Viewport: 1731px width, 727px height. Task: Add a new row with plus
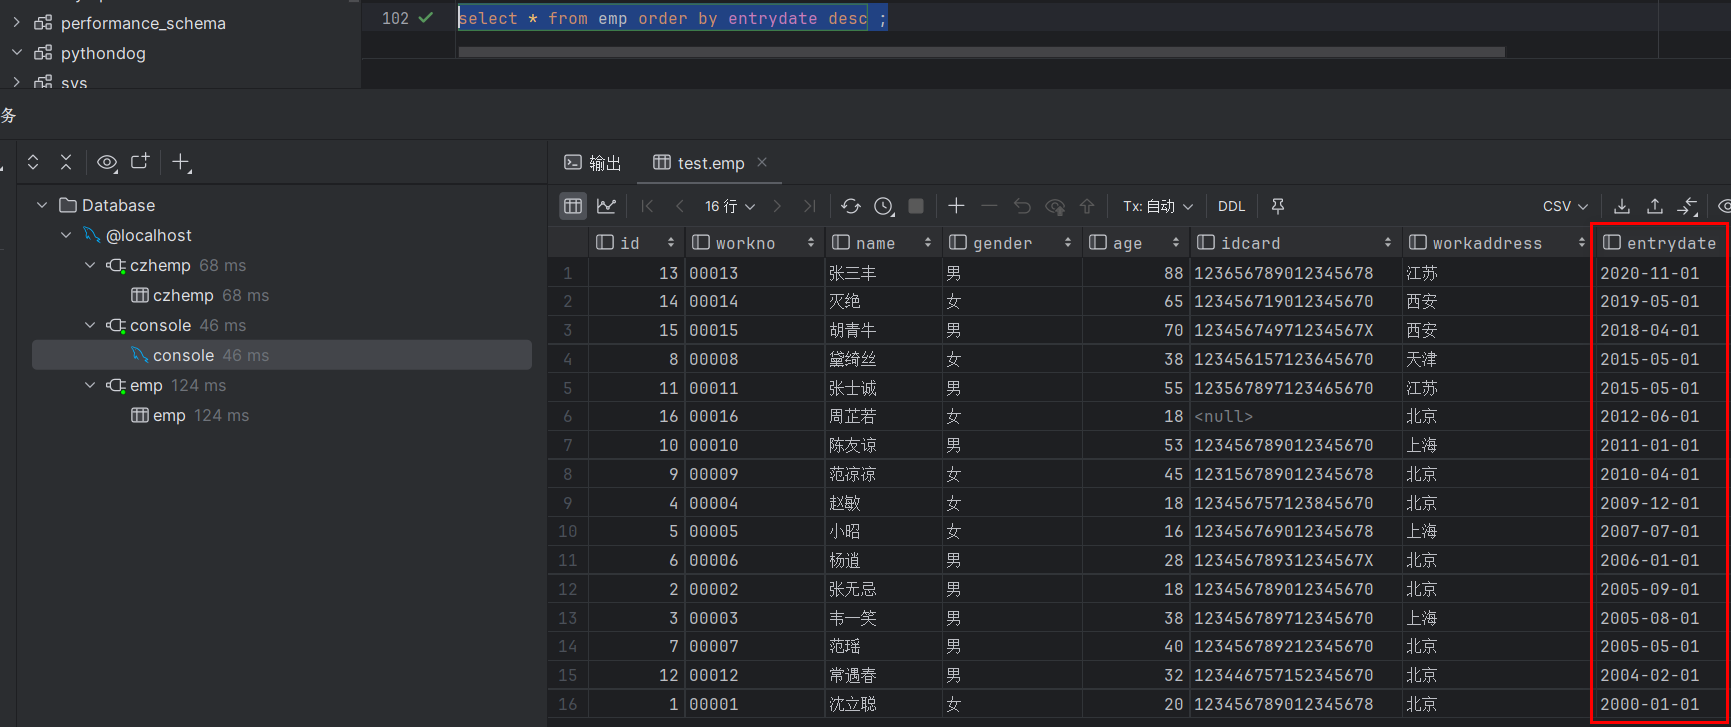956,206
